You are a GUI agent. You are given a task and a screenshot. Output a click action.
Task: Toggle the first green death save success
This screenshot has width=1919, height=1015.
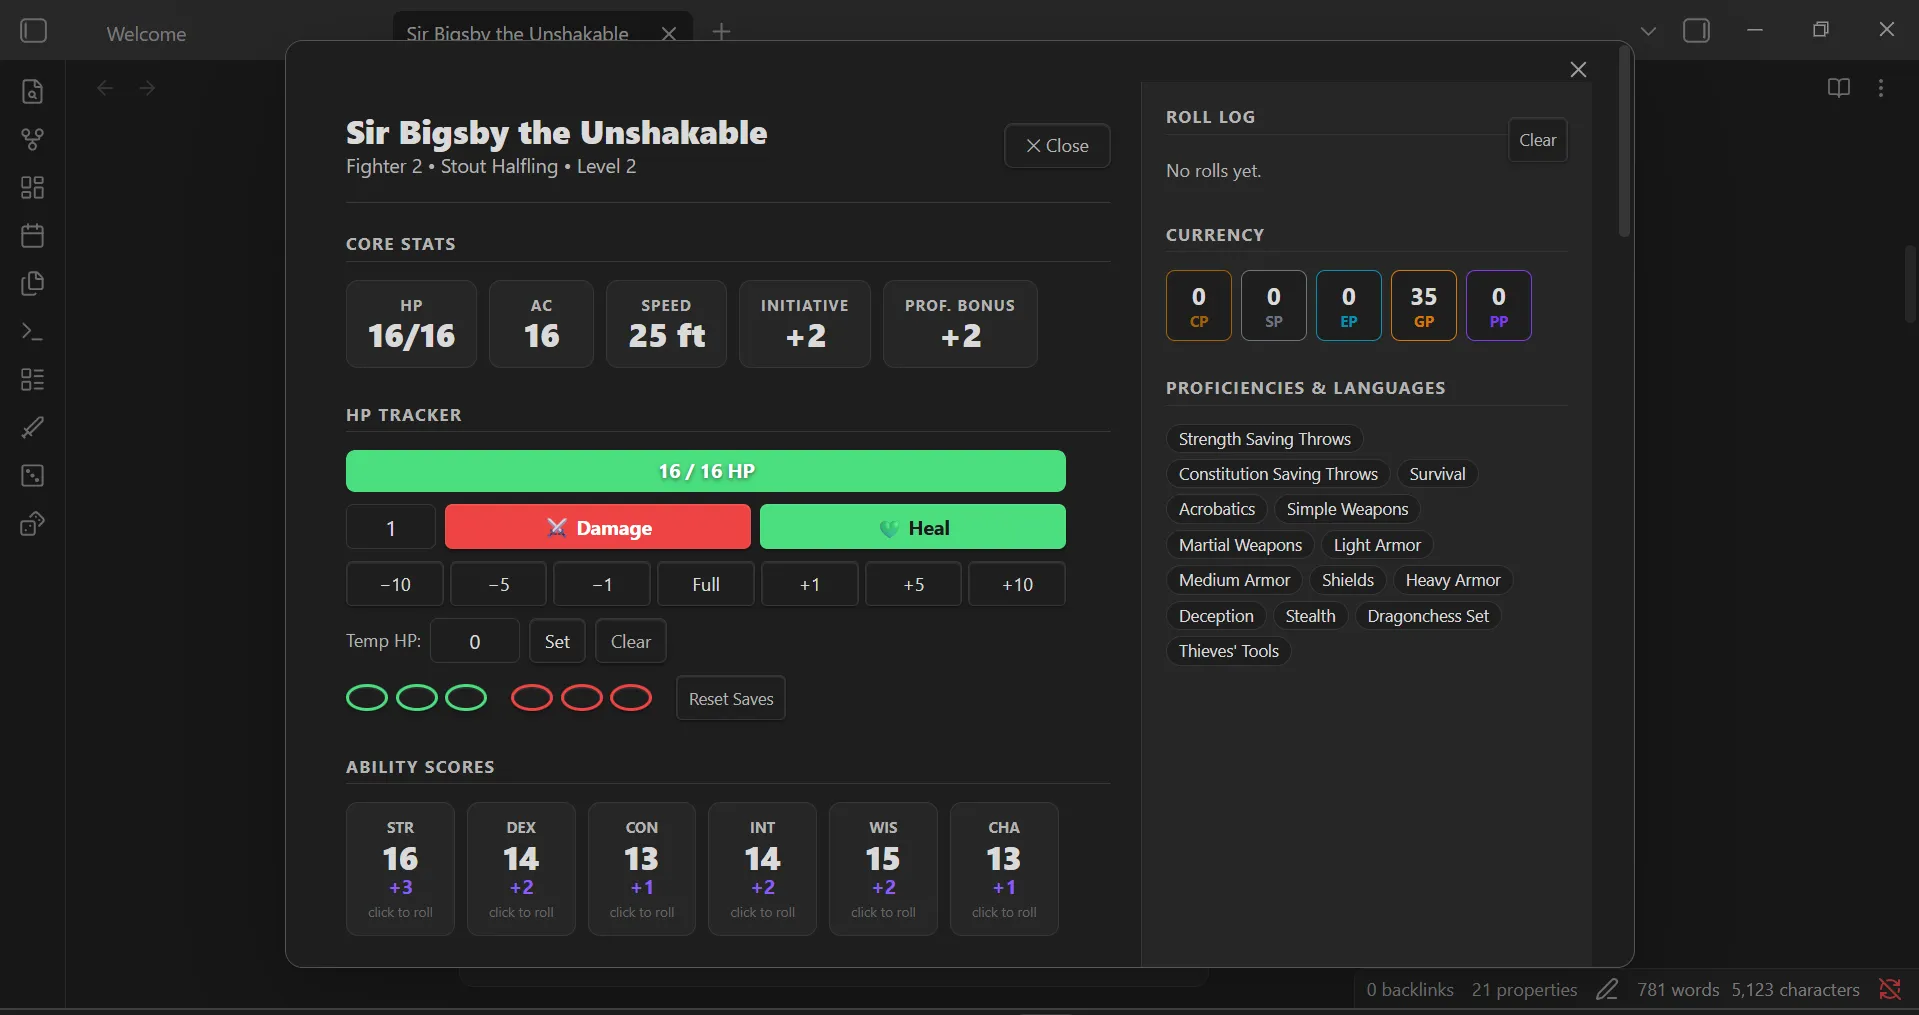[367, 697]
